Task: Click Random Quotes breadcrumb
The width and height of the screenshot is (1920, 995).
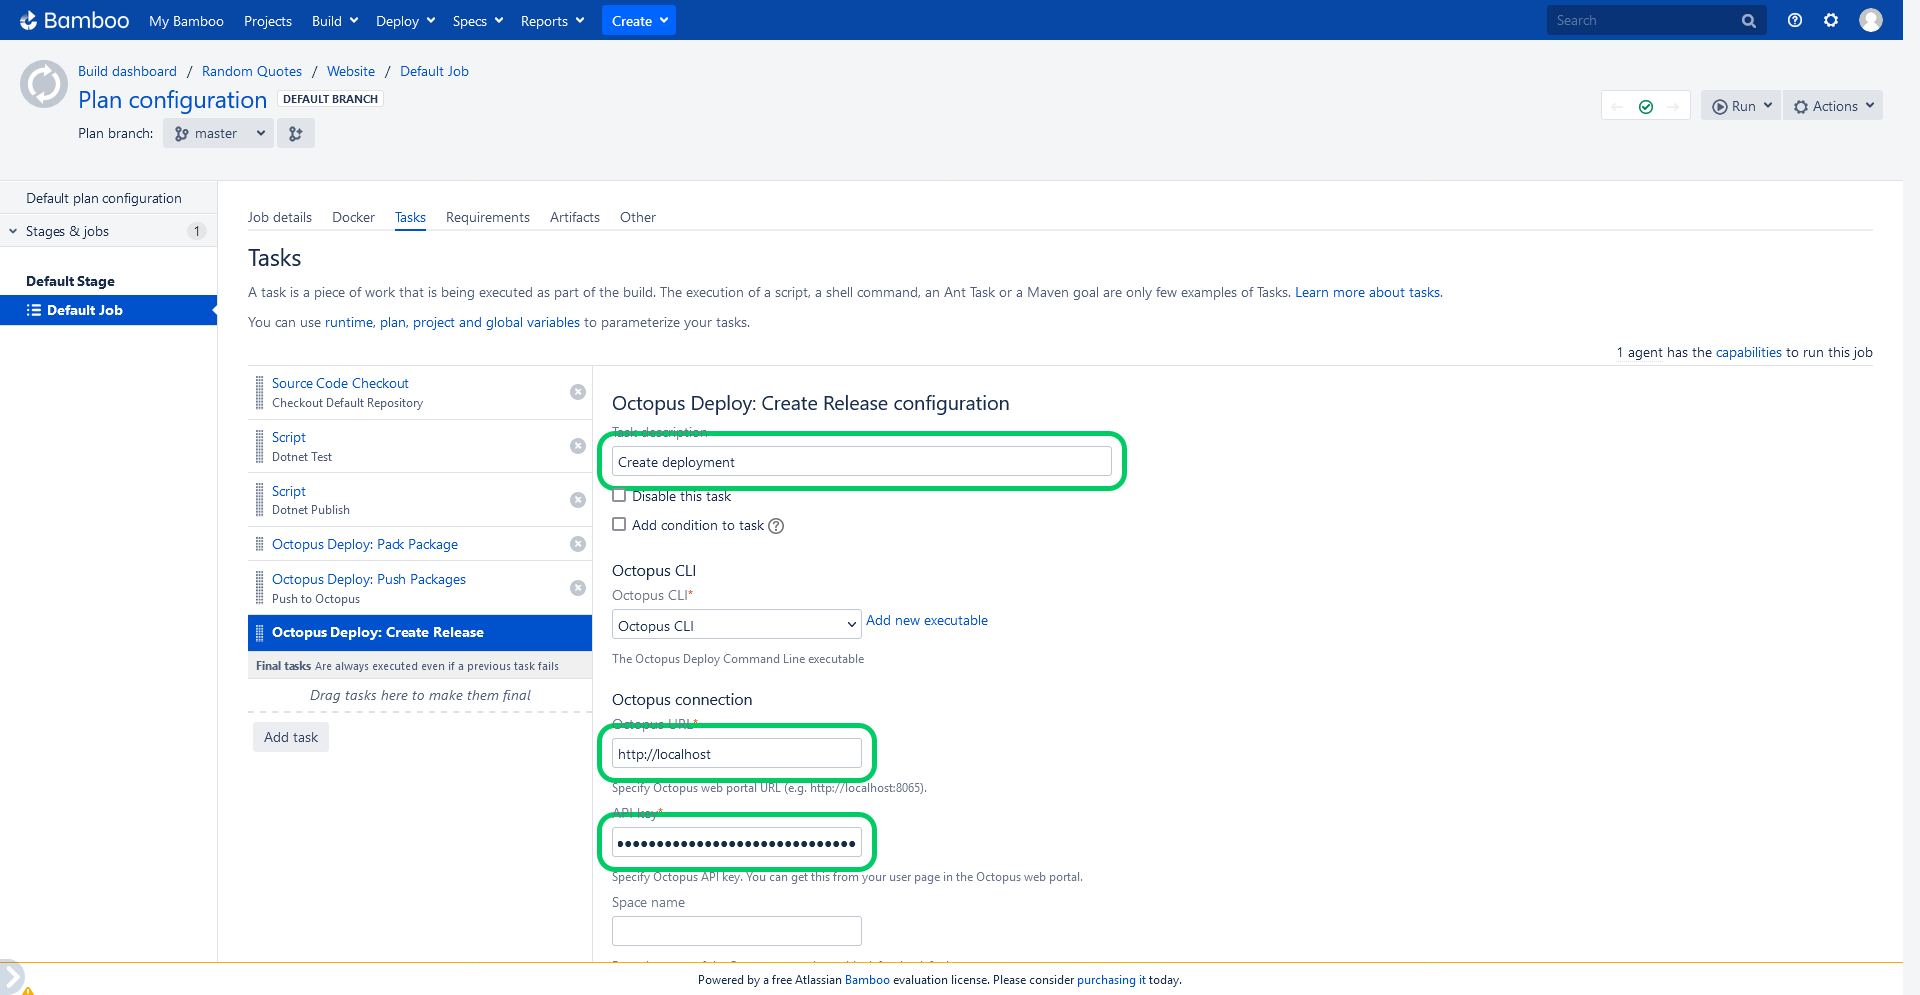Action: (252, 71)
